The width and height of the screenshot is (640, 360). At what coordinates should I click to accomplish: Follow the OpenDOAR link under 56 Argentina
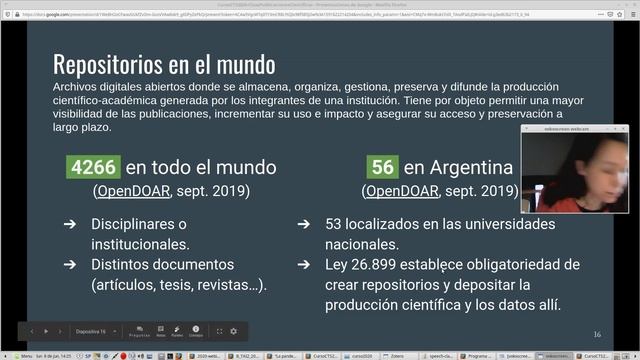402,191
